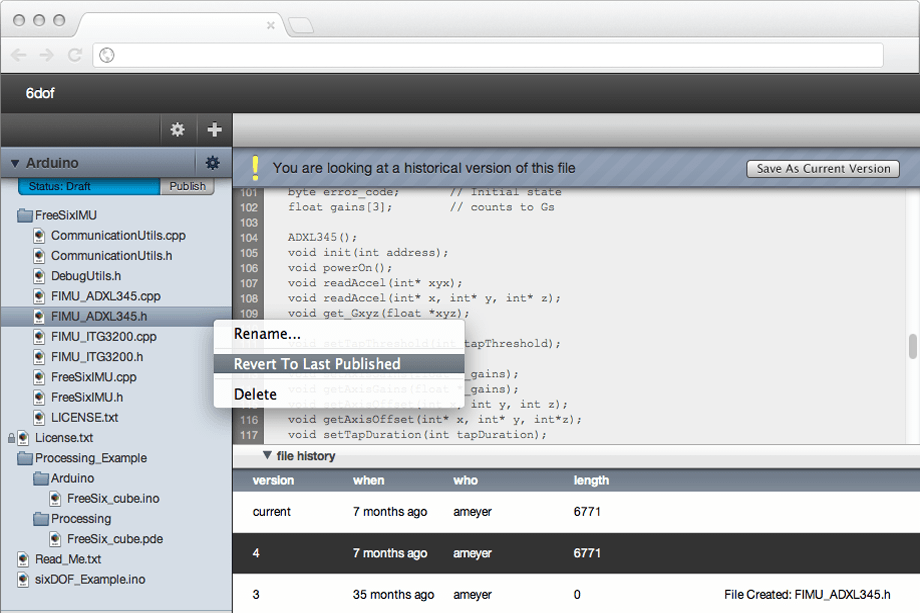The image size is (920, 613).
Task: Click the lock icon beside License.txt
Action: [x=11, y=438]
